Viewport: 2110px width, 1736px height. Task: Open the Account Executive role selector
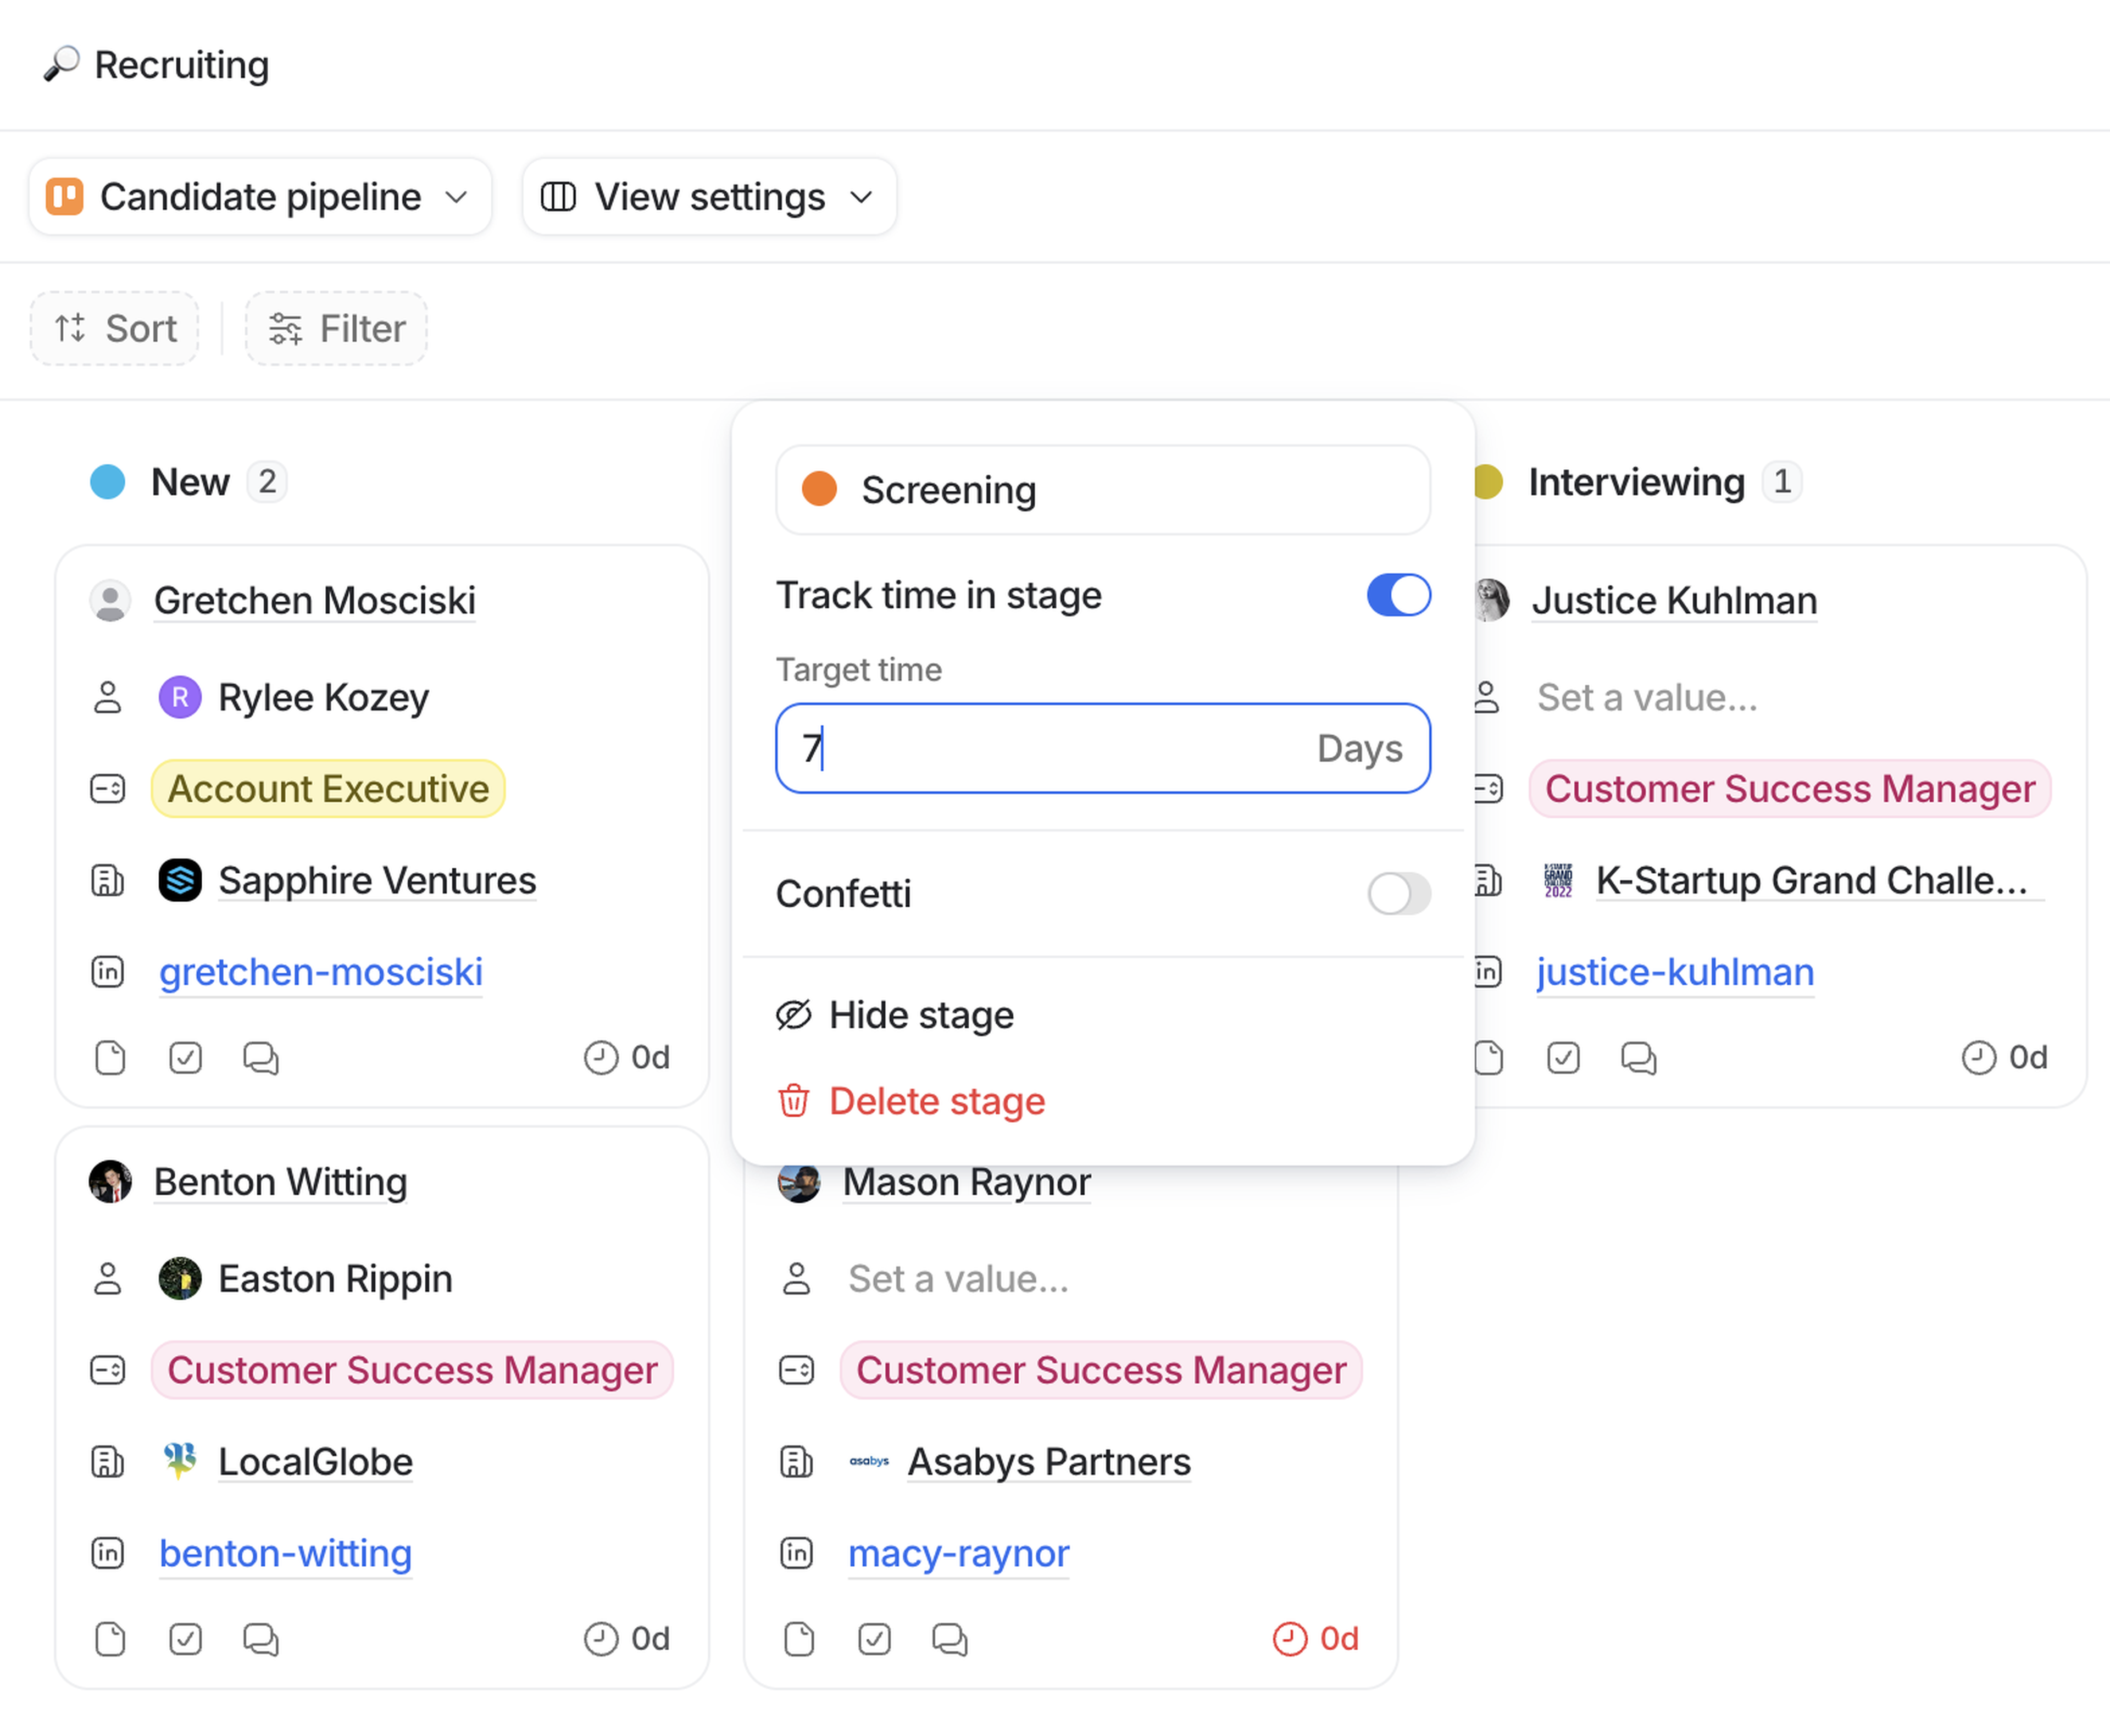[328, 789]
